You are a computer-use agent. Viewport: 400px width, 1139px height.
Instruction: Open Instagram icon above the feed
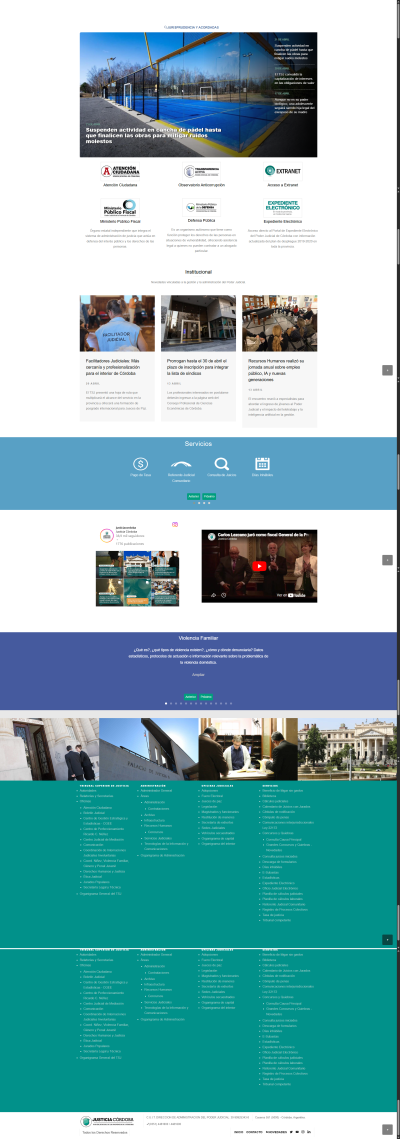174,524
